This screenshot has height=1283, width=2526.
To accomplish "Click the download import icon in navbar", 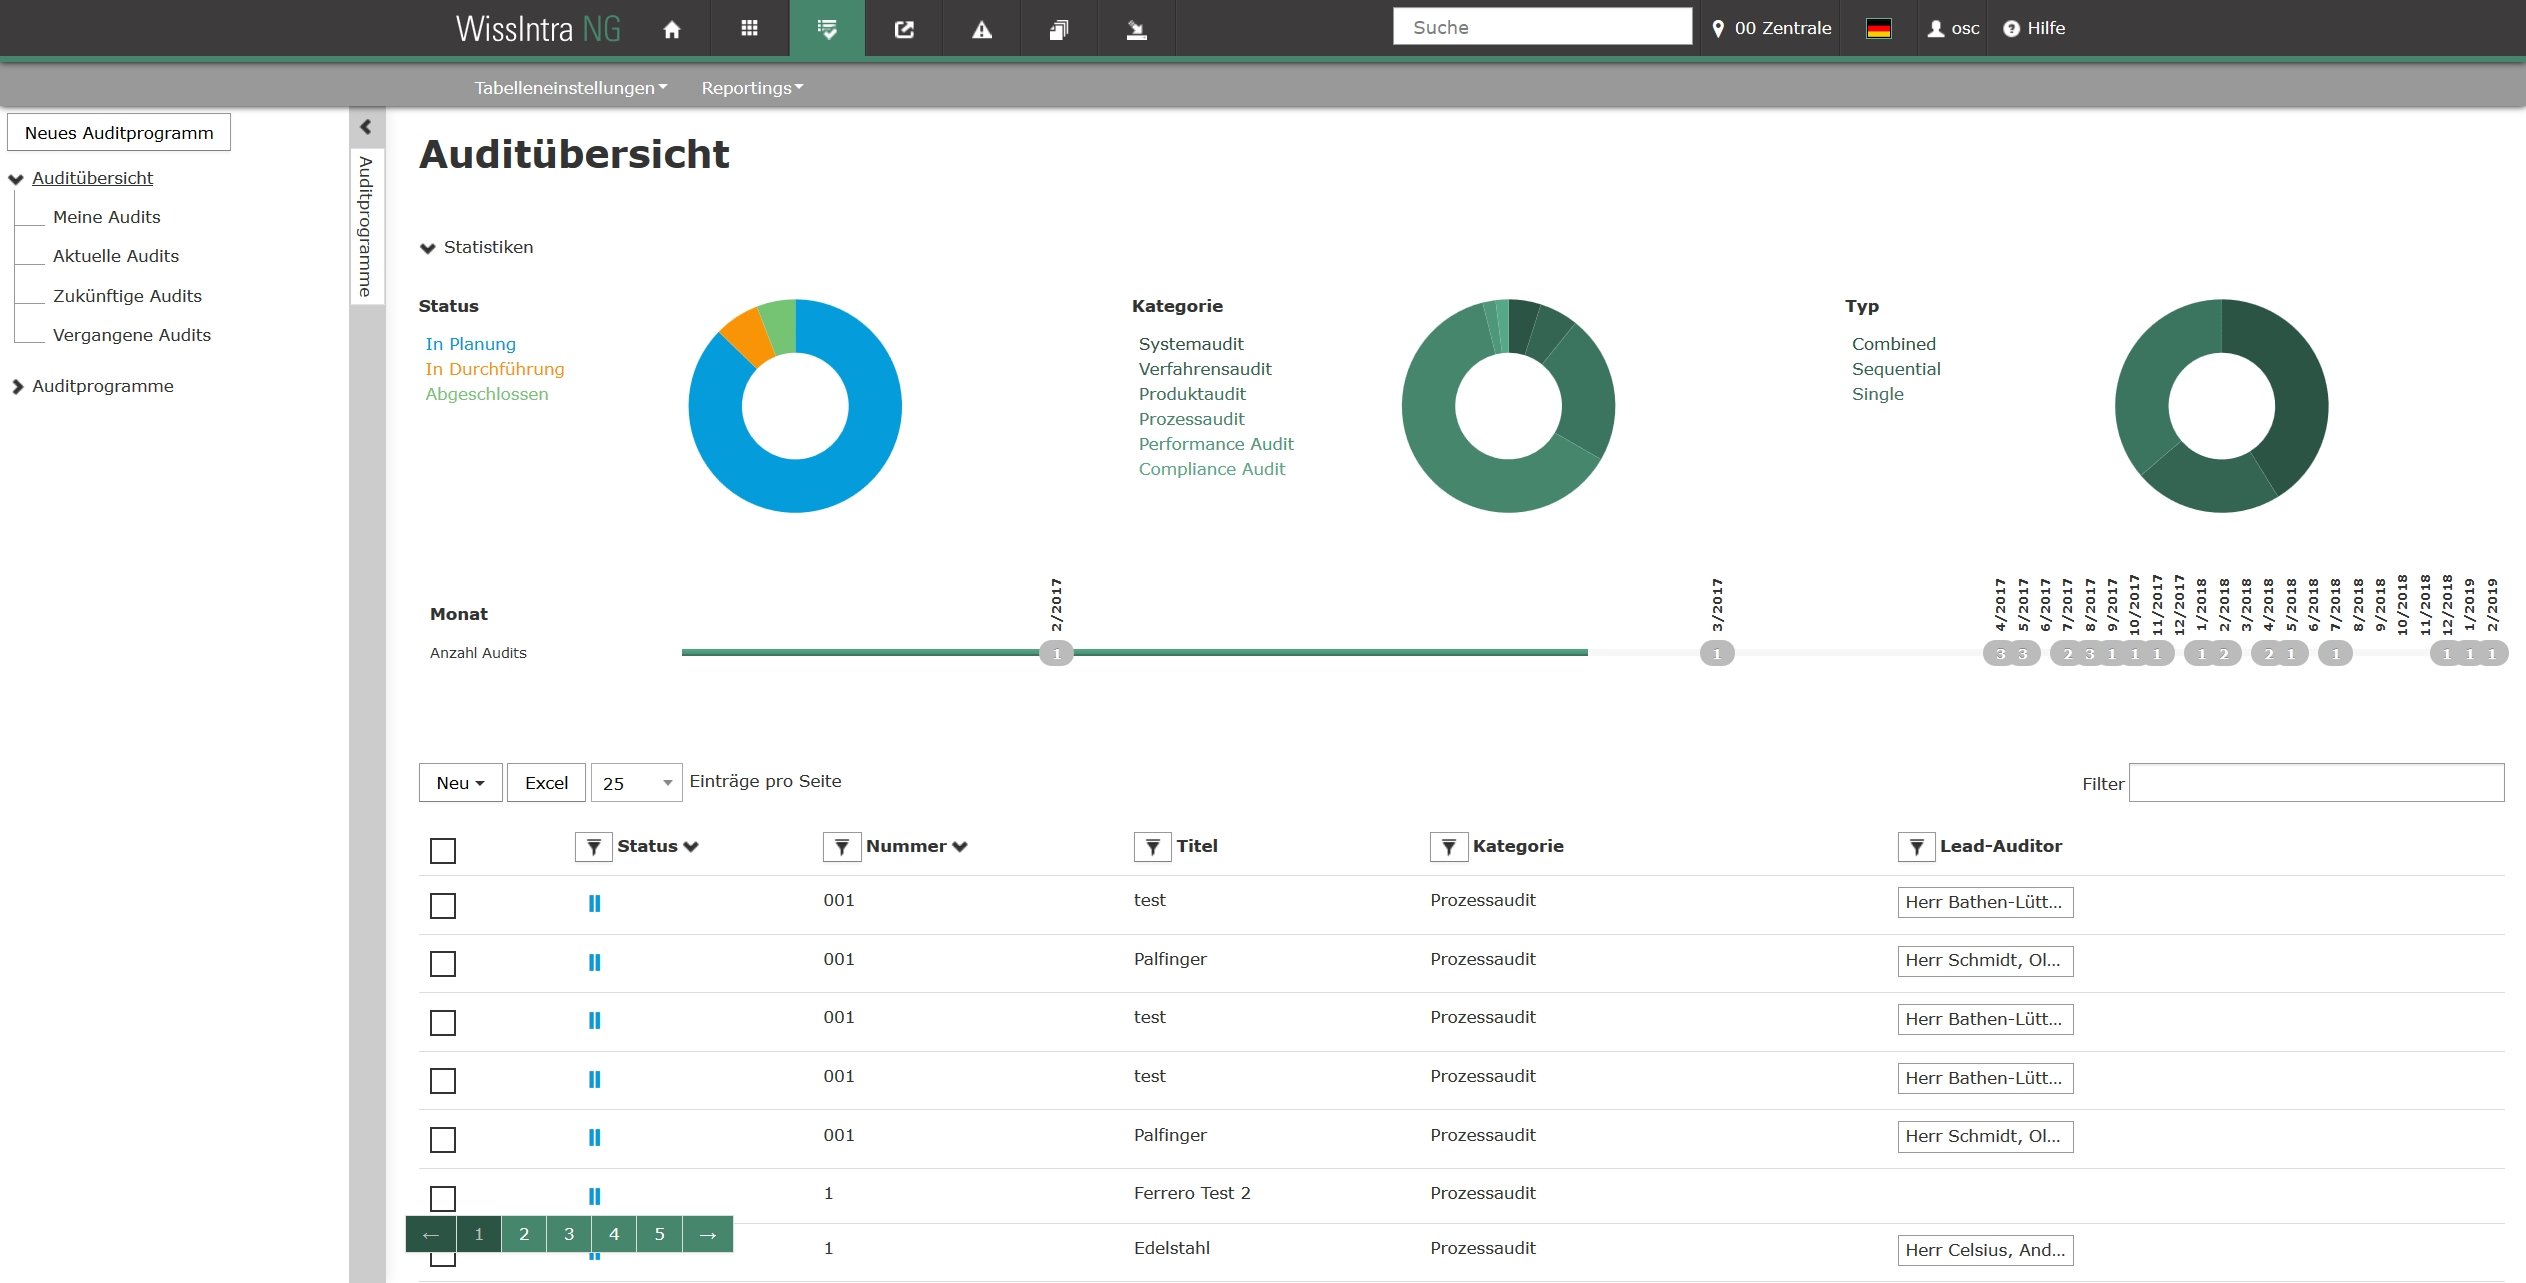I will [x=1136, y=29].
